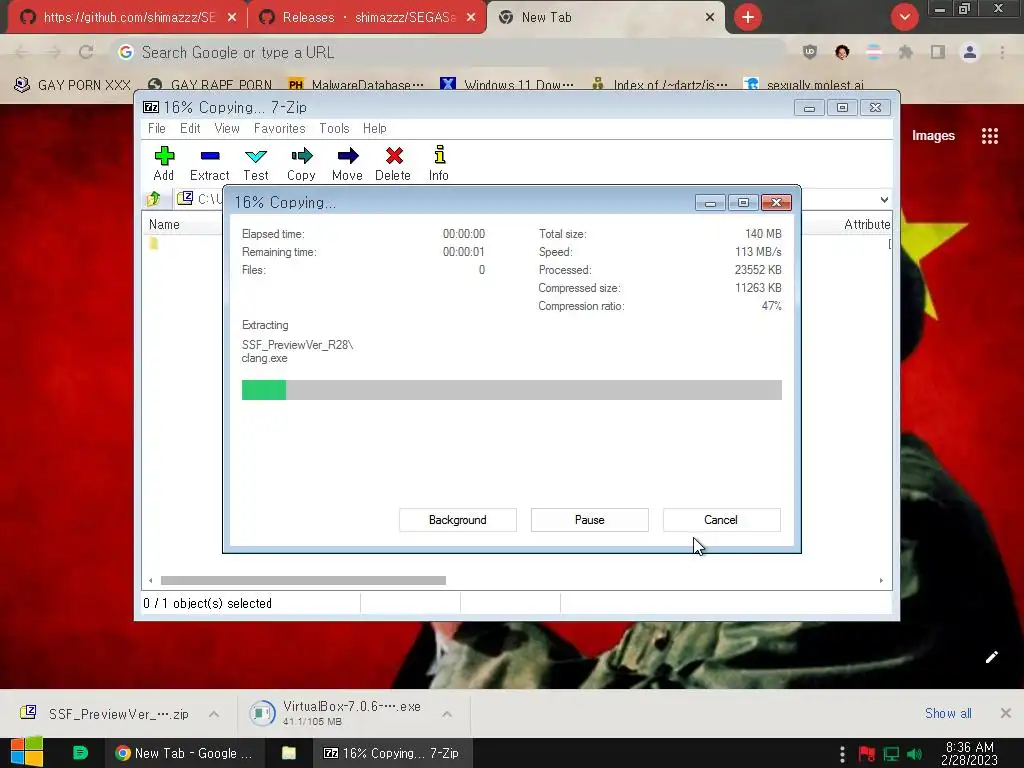Open the Index of /~dartz/is bookmark

[x=659, y=85]
